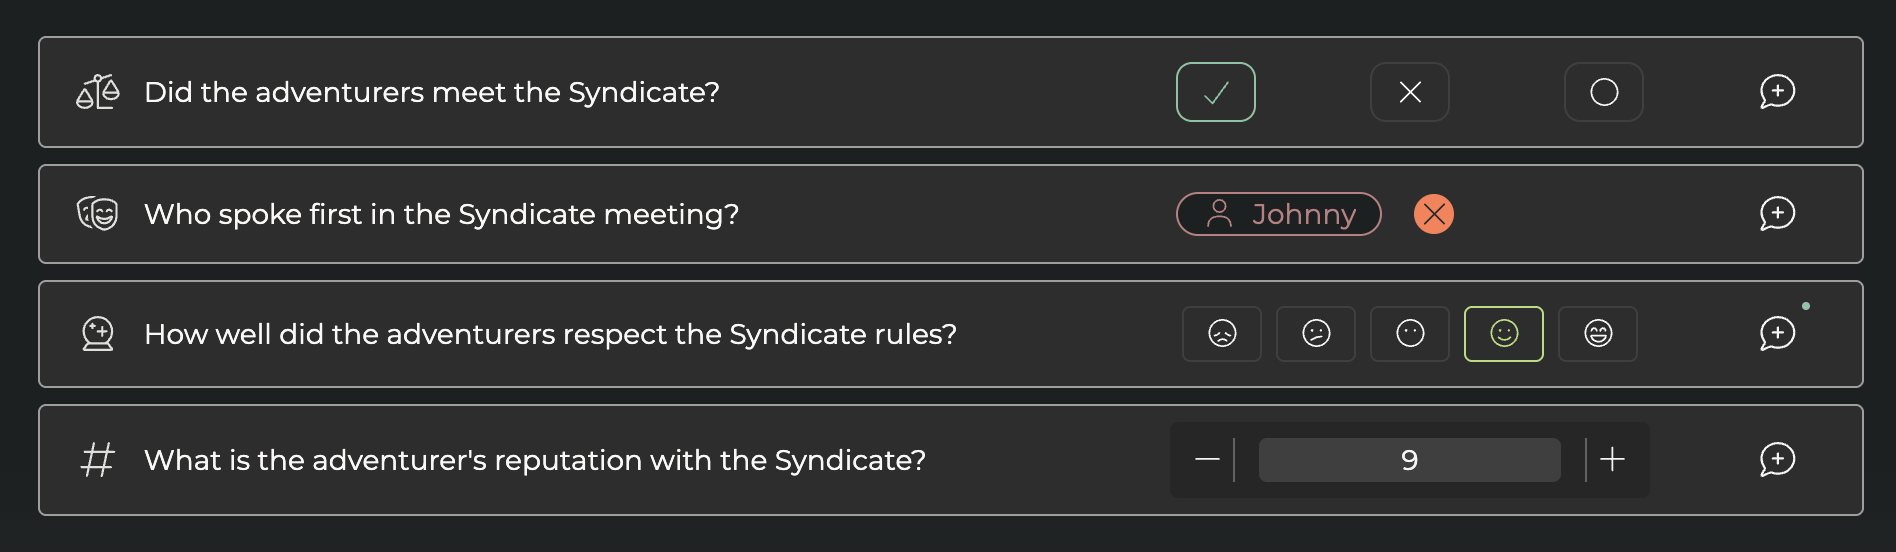Increase reputation with the plus button
This screenshot has width=1896, height=552.
tap(1612, 460)
